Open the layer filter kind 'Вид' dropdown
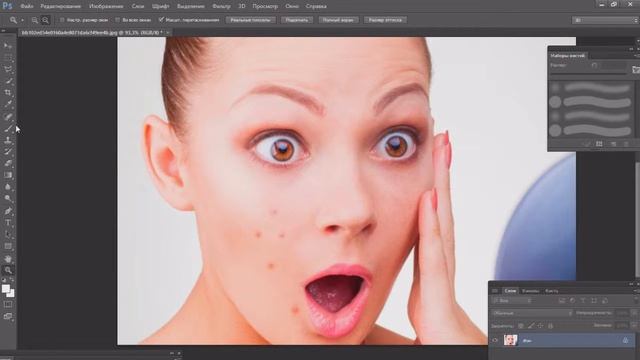The width and height of the screenshot is (640, 360). coord(513,301)
